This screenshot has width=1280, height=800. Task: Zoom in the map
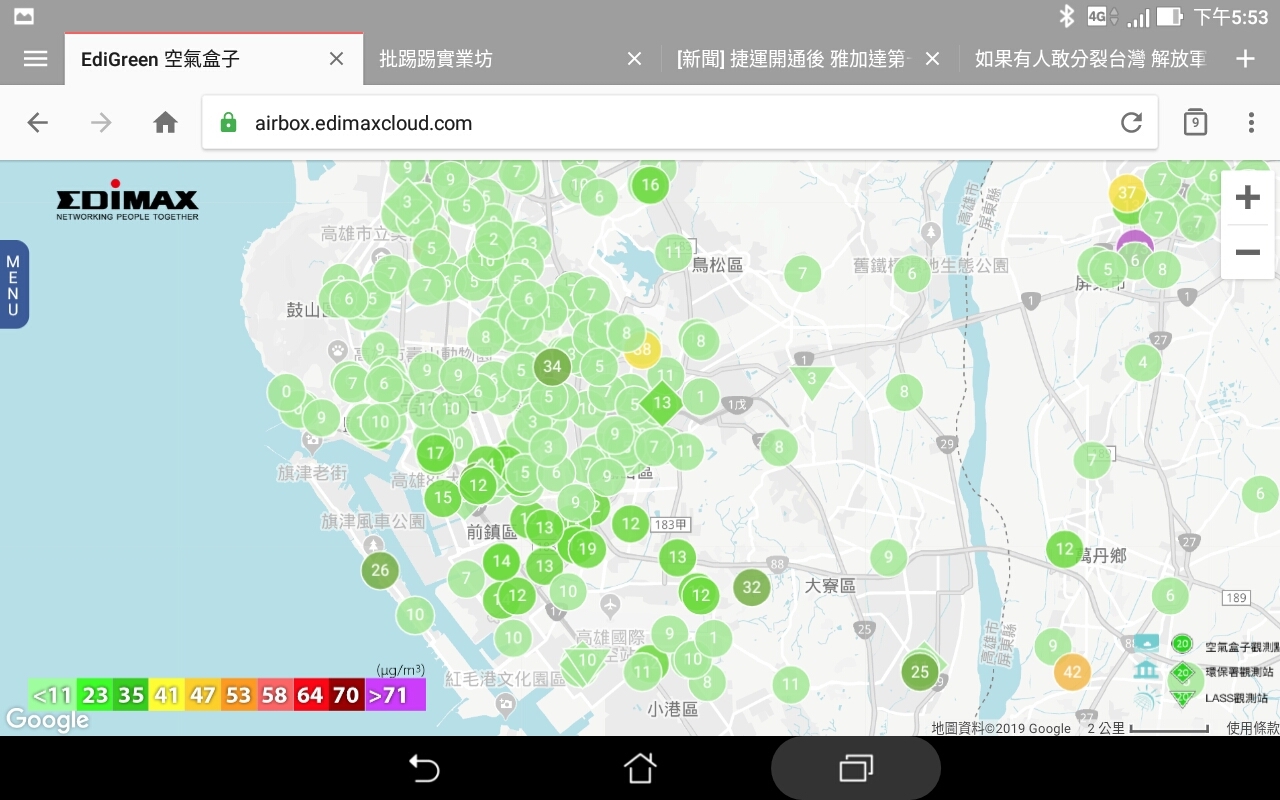tap(1248, 198)
